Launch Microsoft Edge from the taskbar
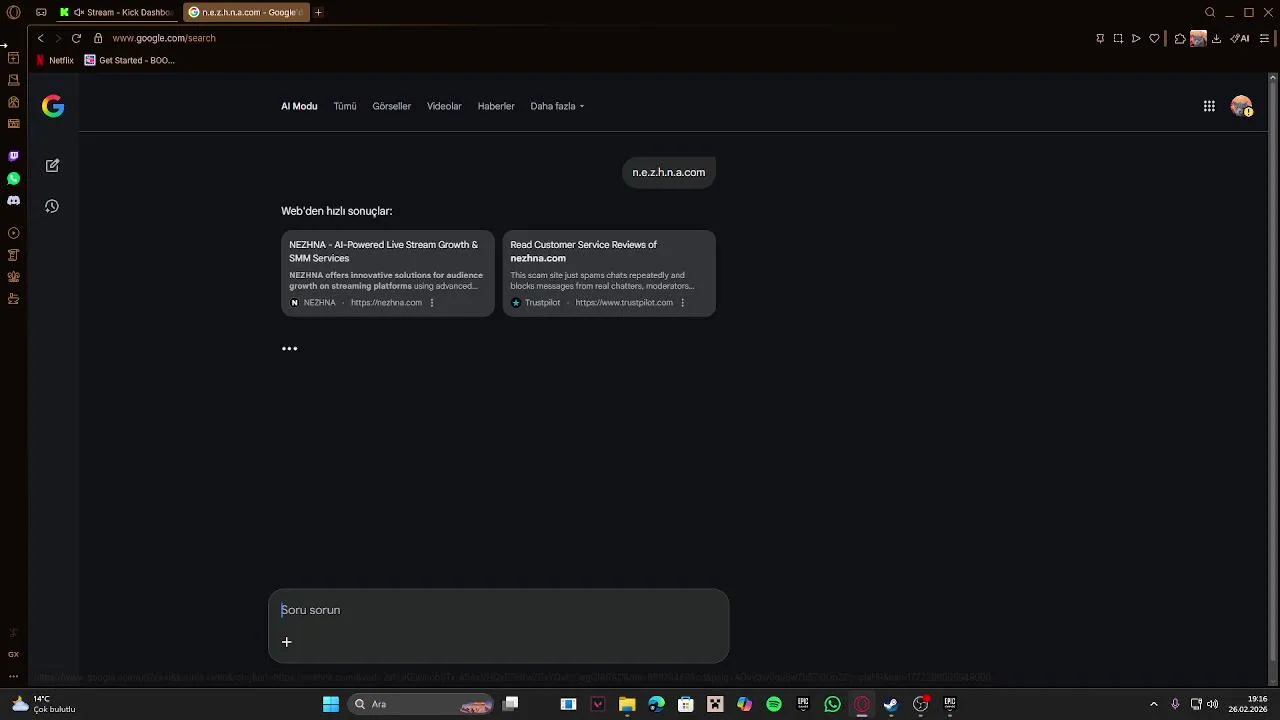1280x720 pixels. tap(656, 704)
